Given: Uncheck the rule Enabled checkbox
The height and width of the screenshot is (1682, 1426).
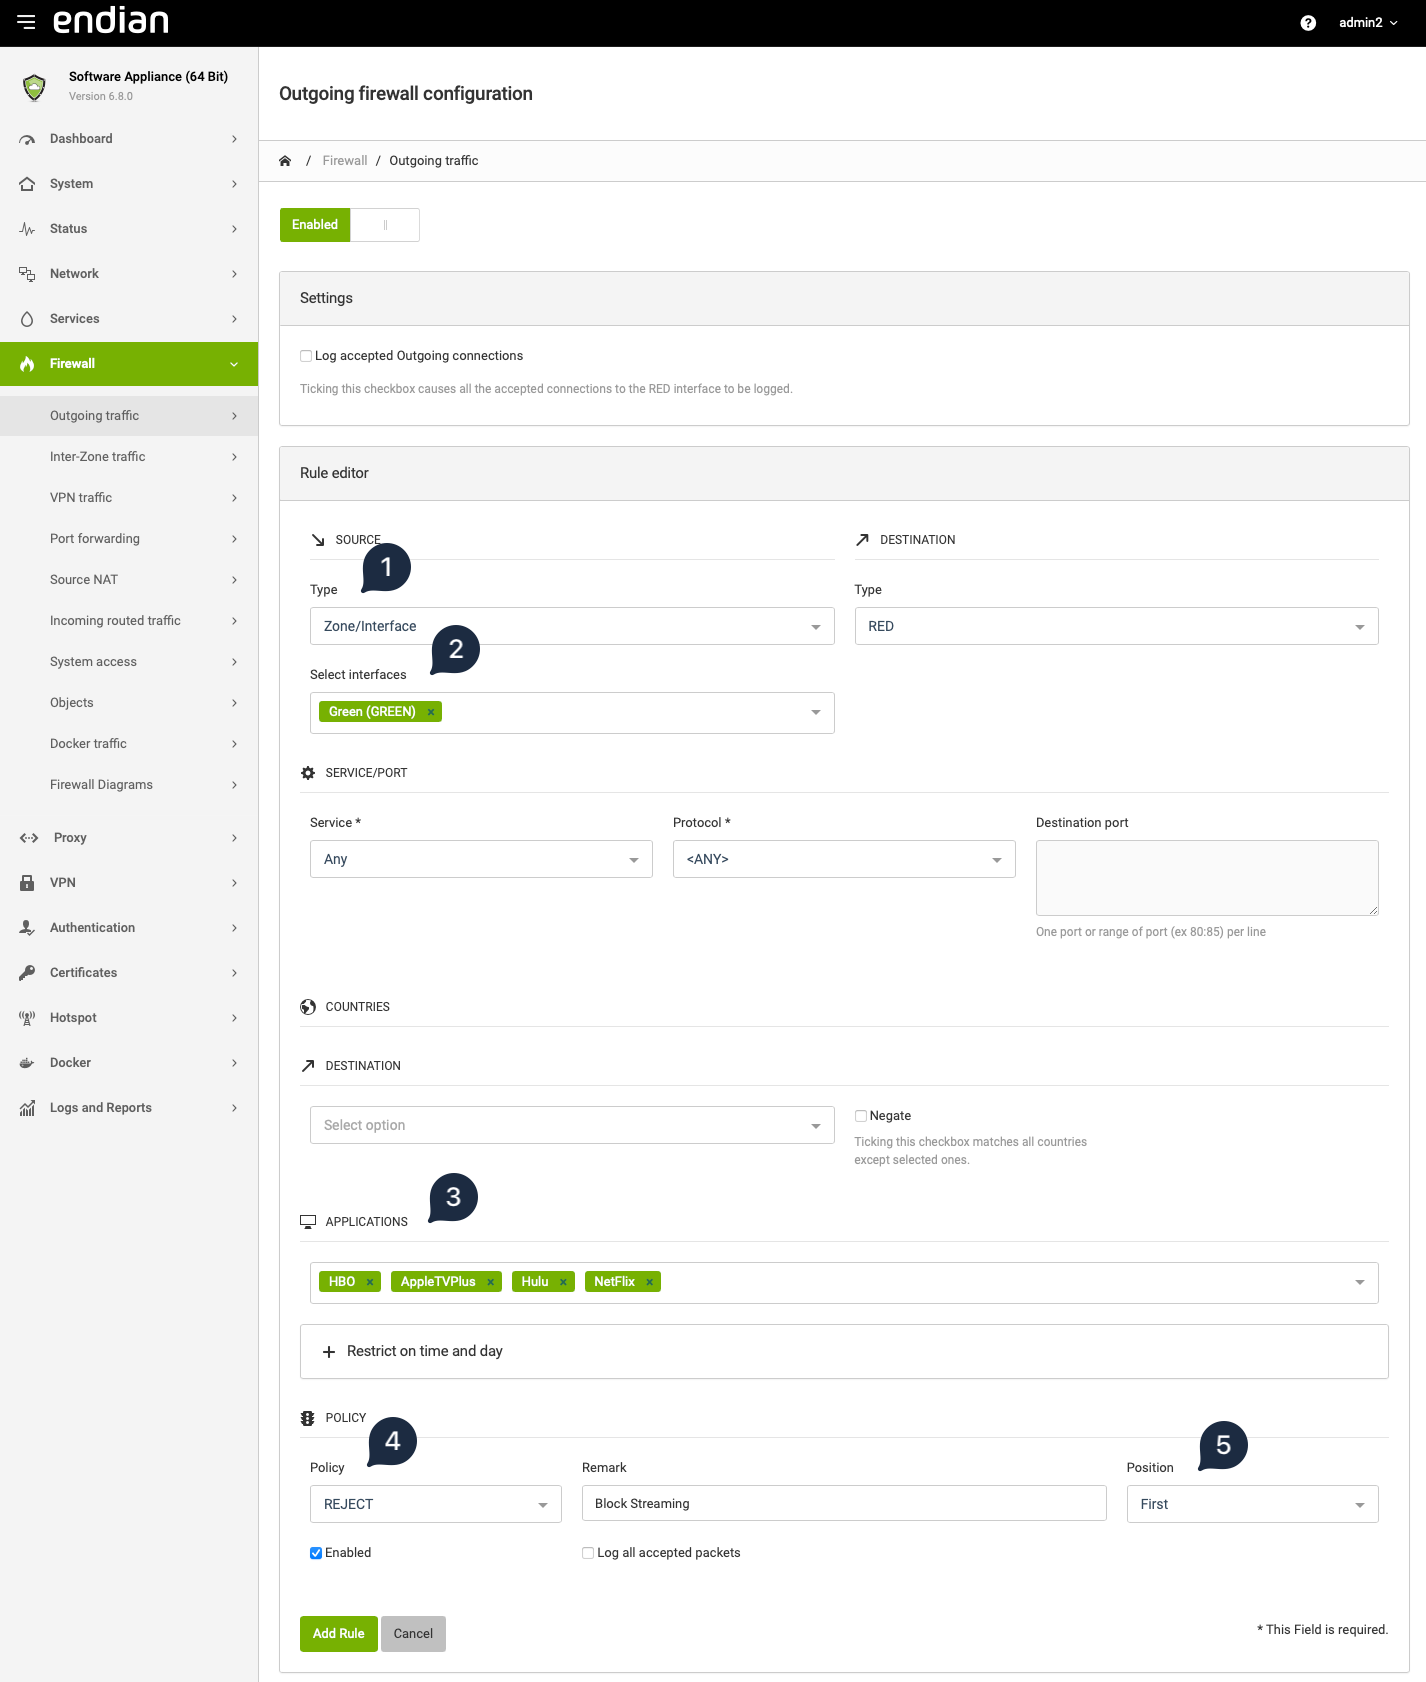Looking at the screenshot, I should (x=316, y=1553).
